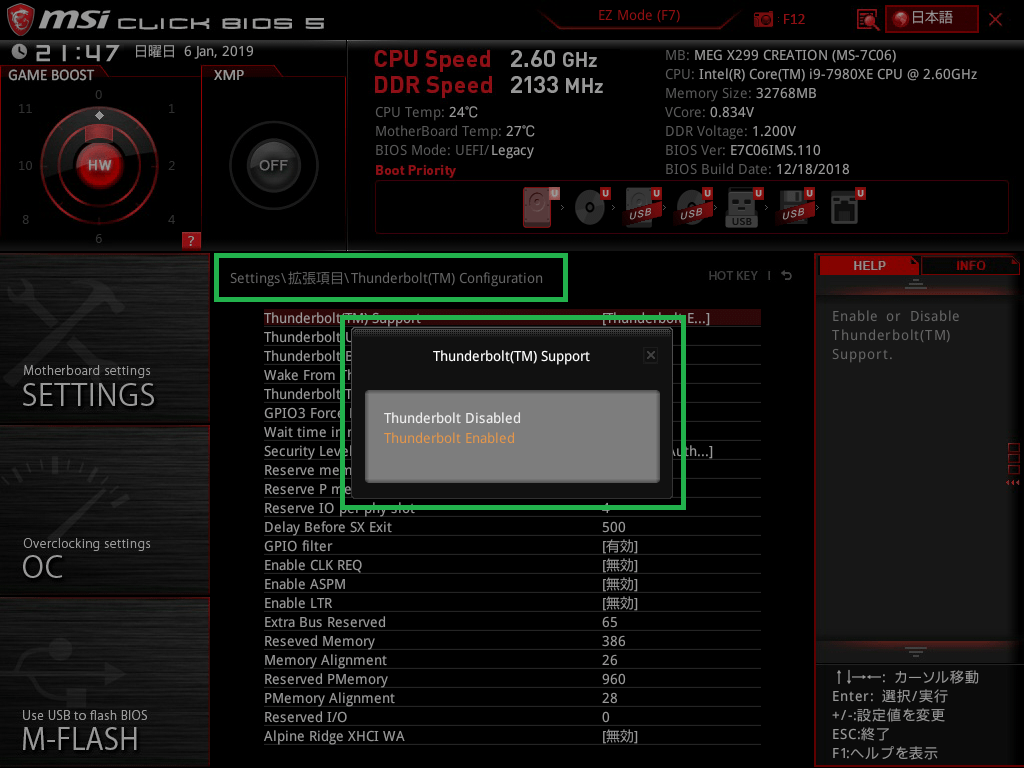1024x768 pixels.
Task: Click the BIOS Ver E7C06IMS.110 line
Action: point(743,150)
